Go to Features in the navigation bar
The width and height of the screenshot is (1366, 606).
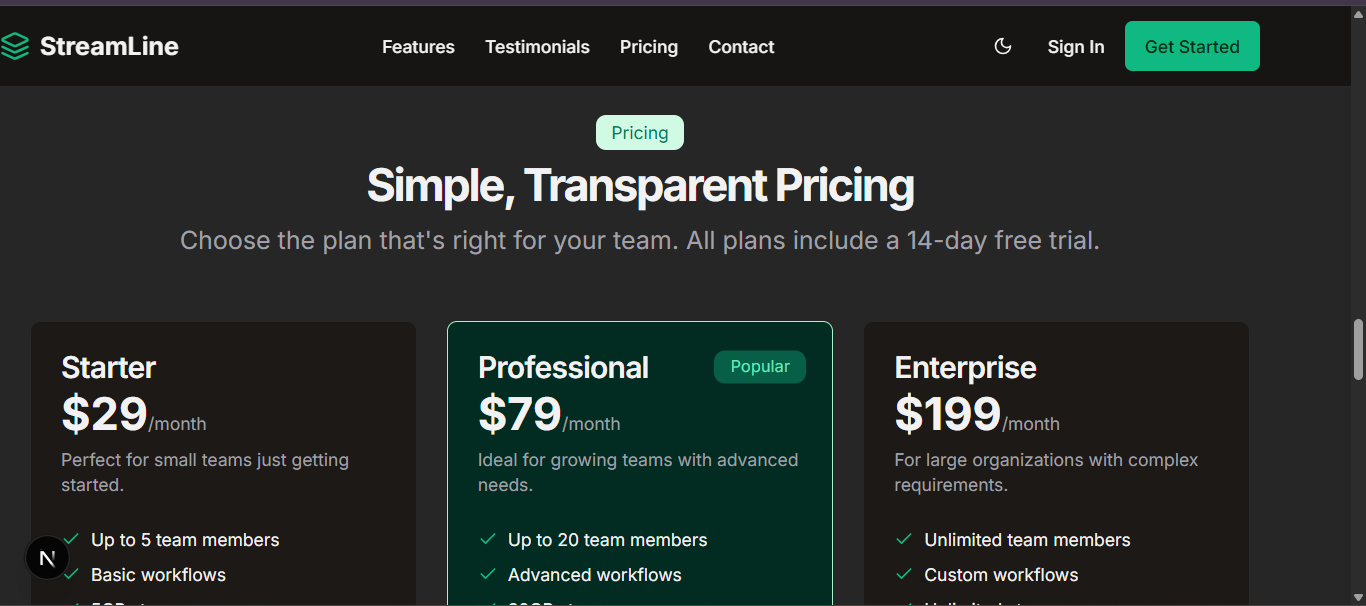[418, 47]
